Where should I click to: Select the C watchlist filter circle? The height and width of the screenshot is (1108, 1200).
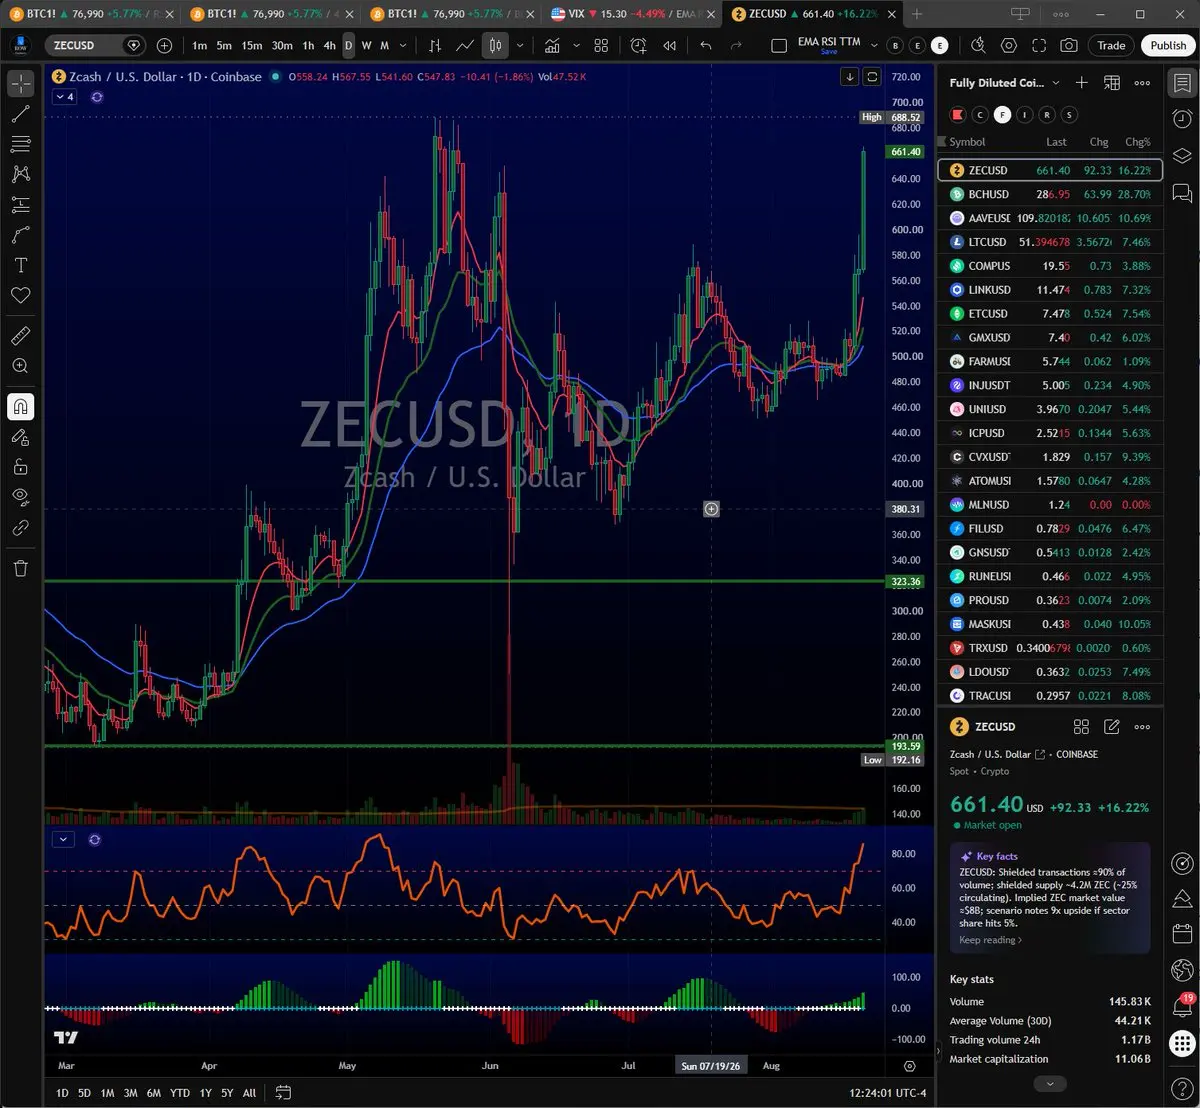point(980,115)
